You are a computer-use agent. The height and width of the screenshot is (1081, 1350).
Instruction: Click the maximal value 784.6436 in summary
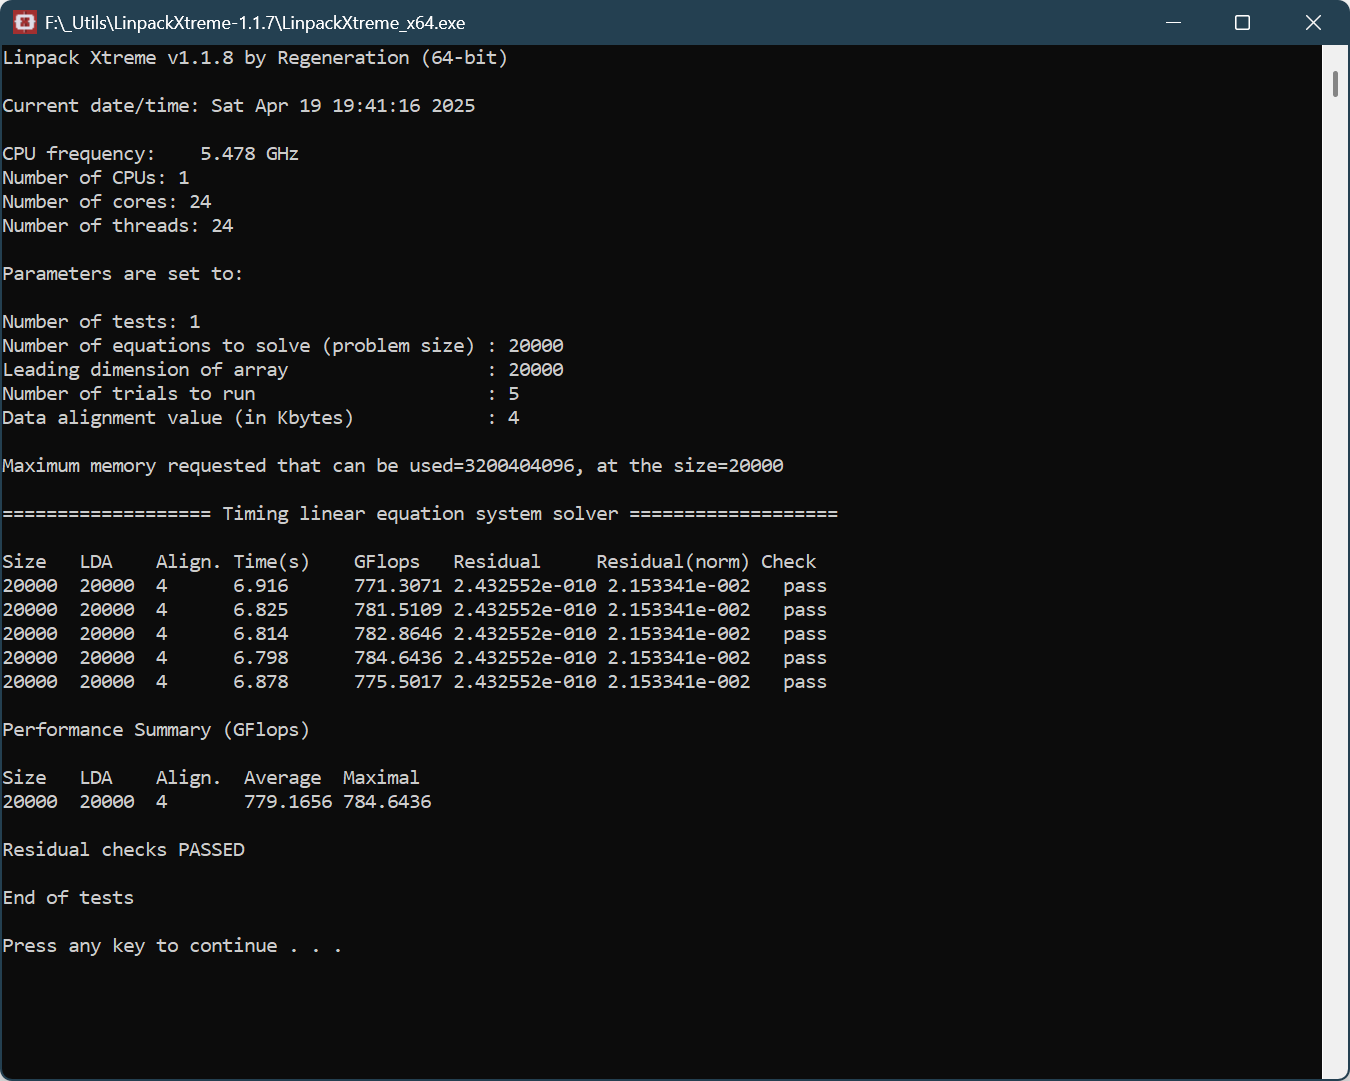click(387, 802)
